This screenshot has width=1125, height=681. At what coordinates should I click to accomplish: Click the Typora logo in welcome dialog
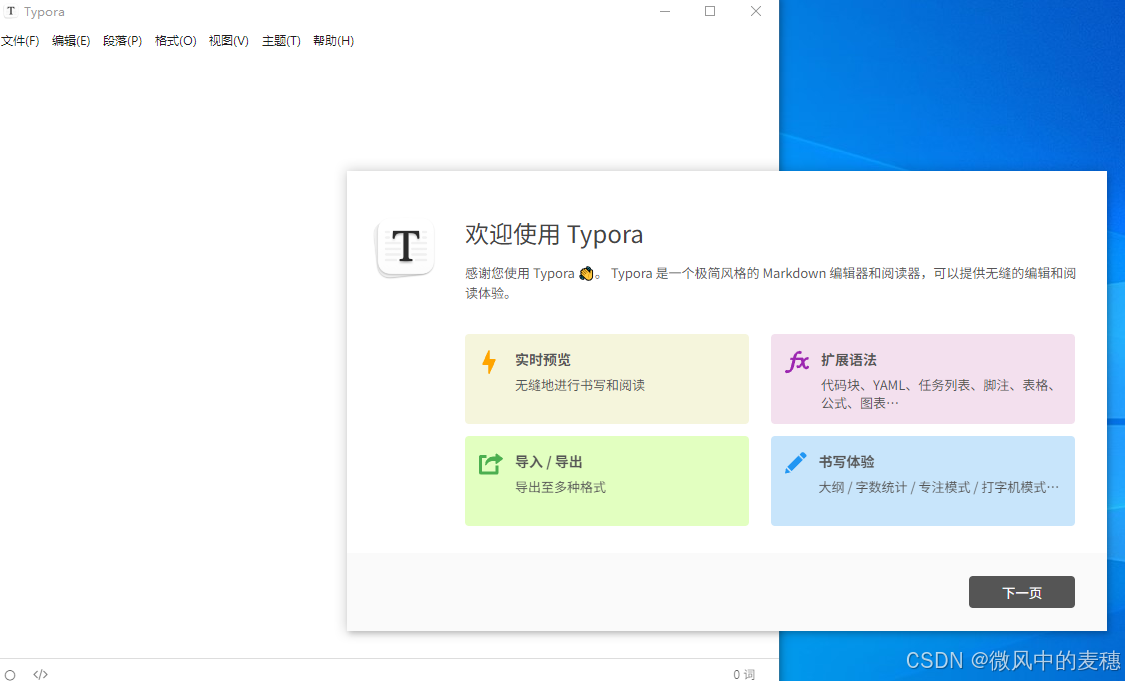[x=405, y=248]
